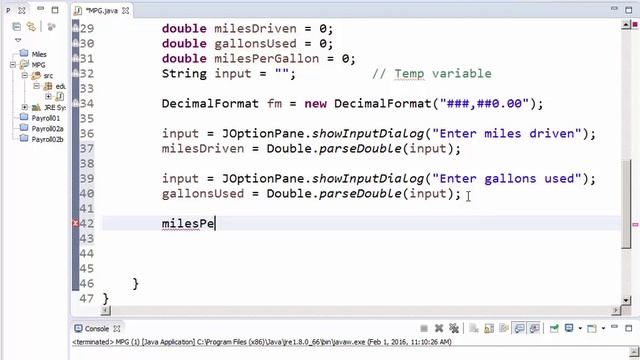Select the src folder
This screenshot has height=360, width=640.
[48, 76]
